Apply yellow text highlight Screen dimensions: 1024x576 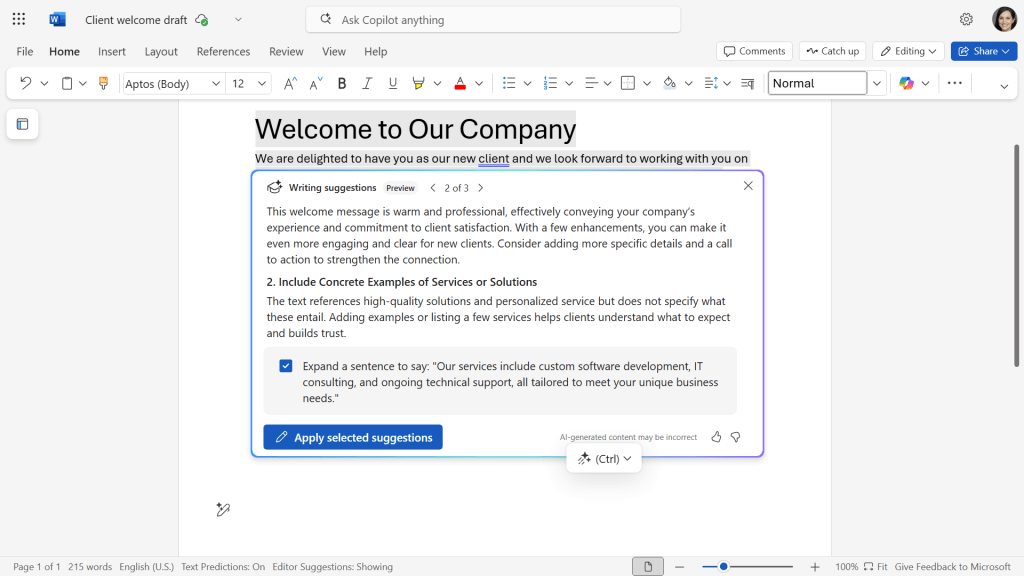[419, 83]
